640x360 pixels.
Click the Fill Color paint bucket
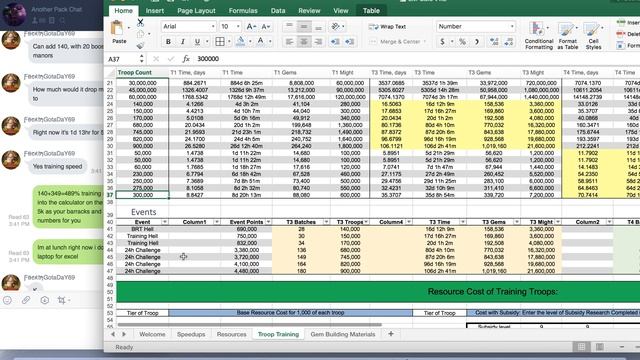(240, 41)
